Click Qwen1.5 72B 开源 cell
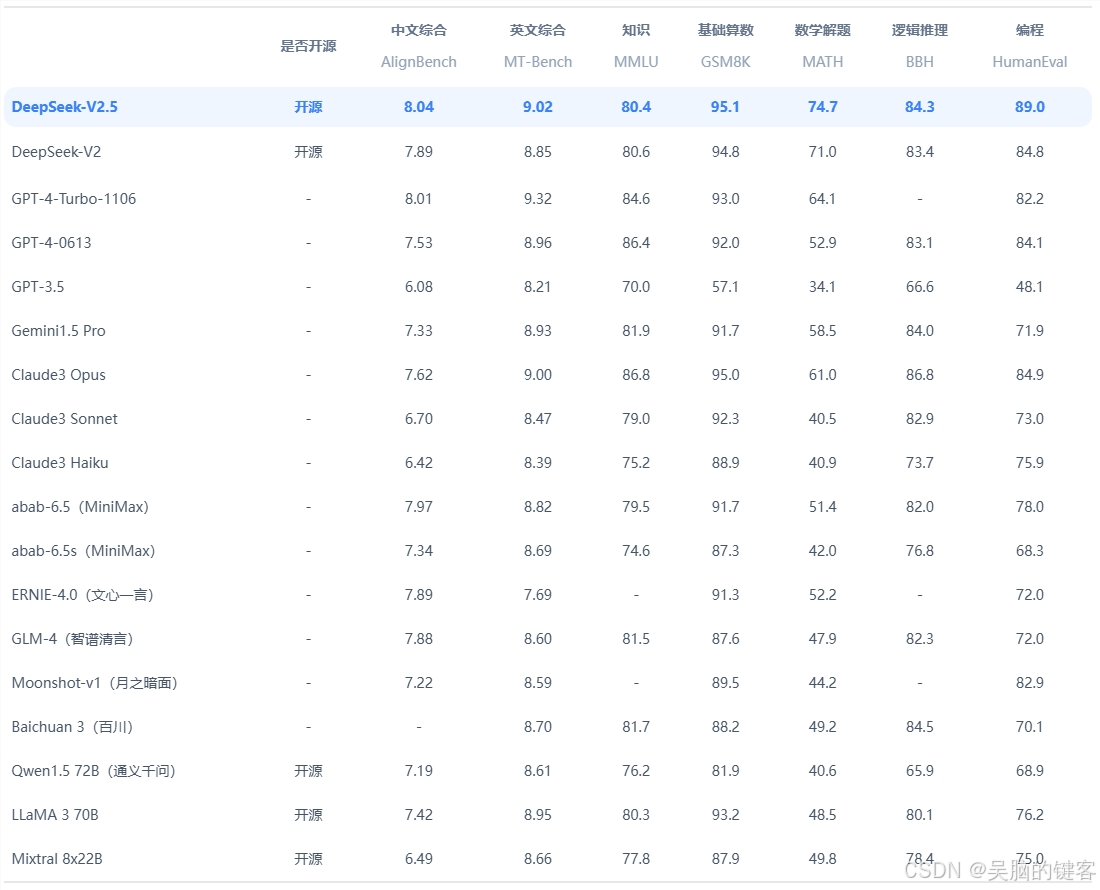1100x890 pixels. 308,771
